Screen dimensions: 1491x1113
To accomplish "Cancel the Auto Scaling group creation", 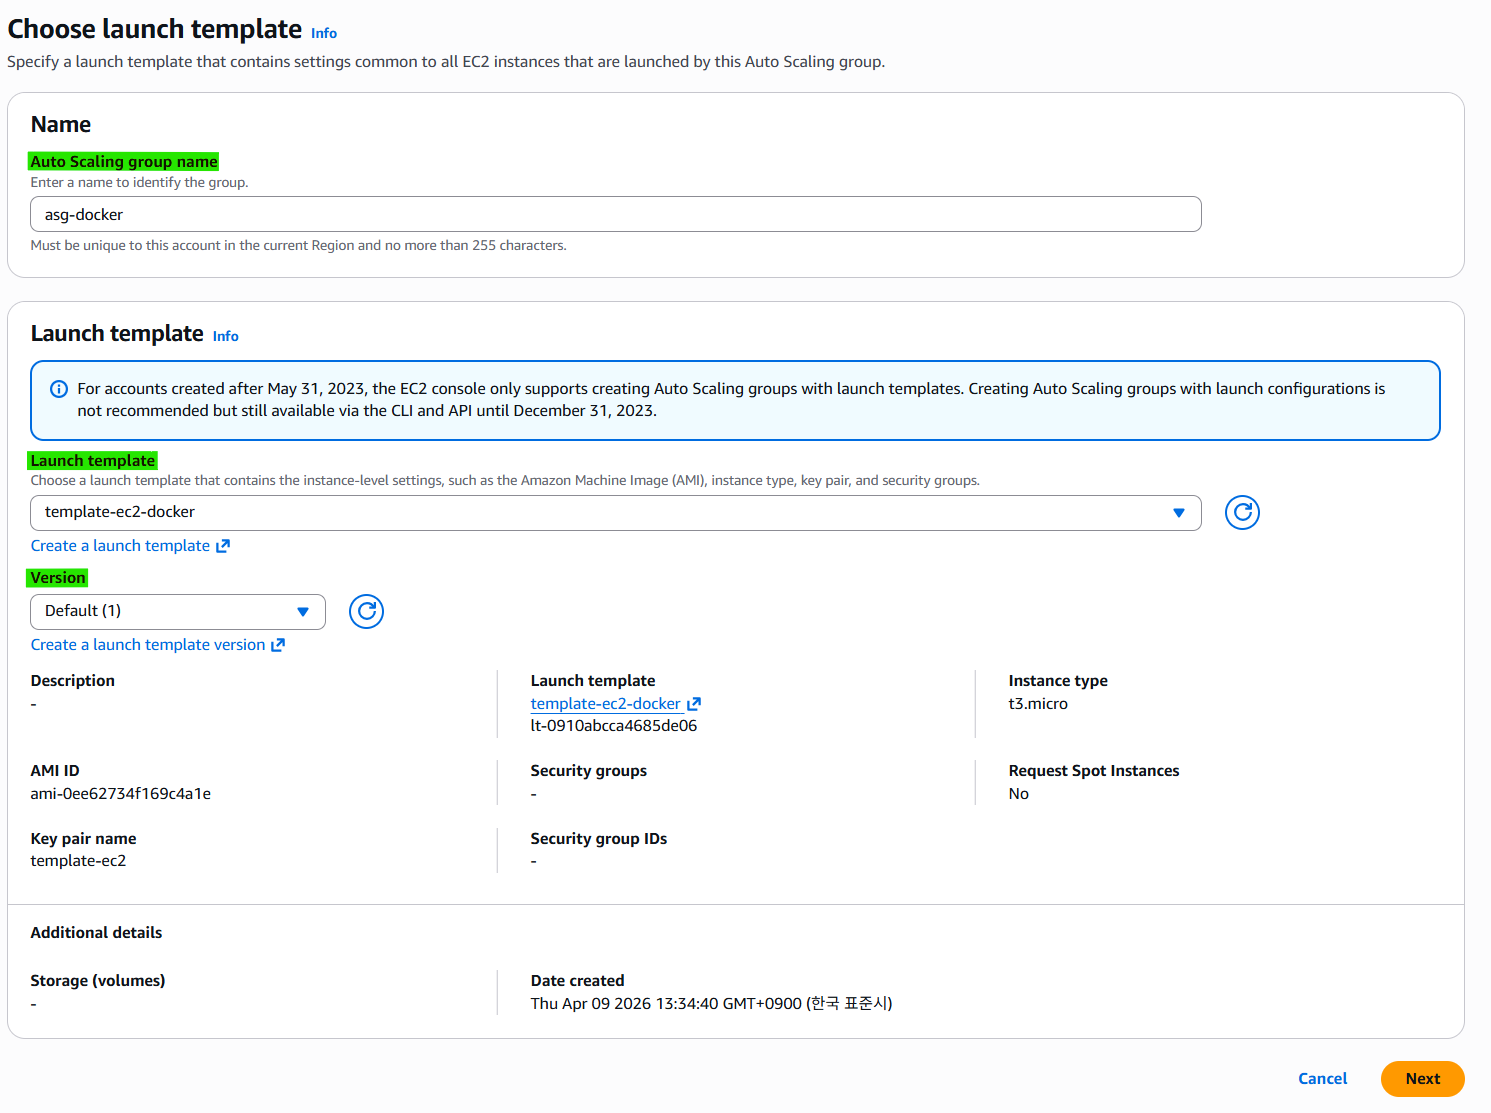I will (x=1322, y=1079).
